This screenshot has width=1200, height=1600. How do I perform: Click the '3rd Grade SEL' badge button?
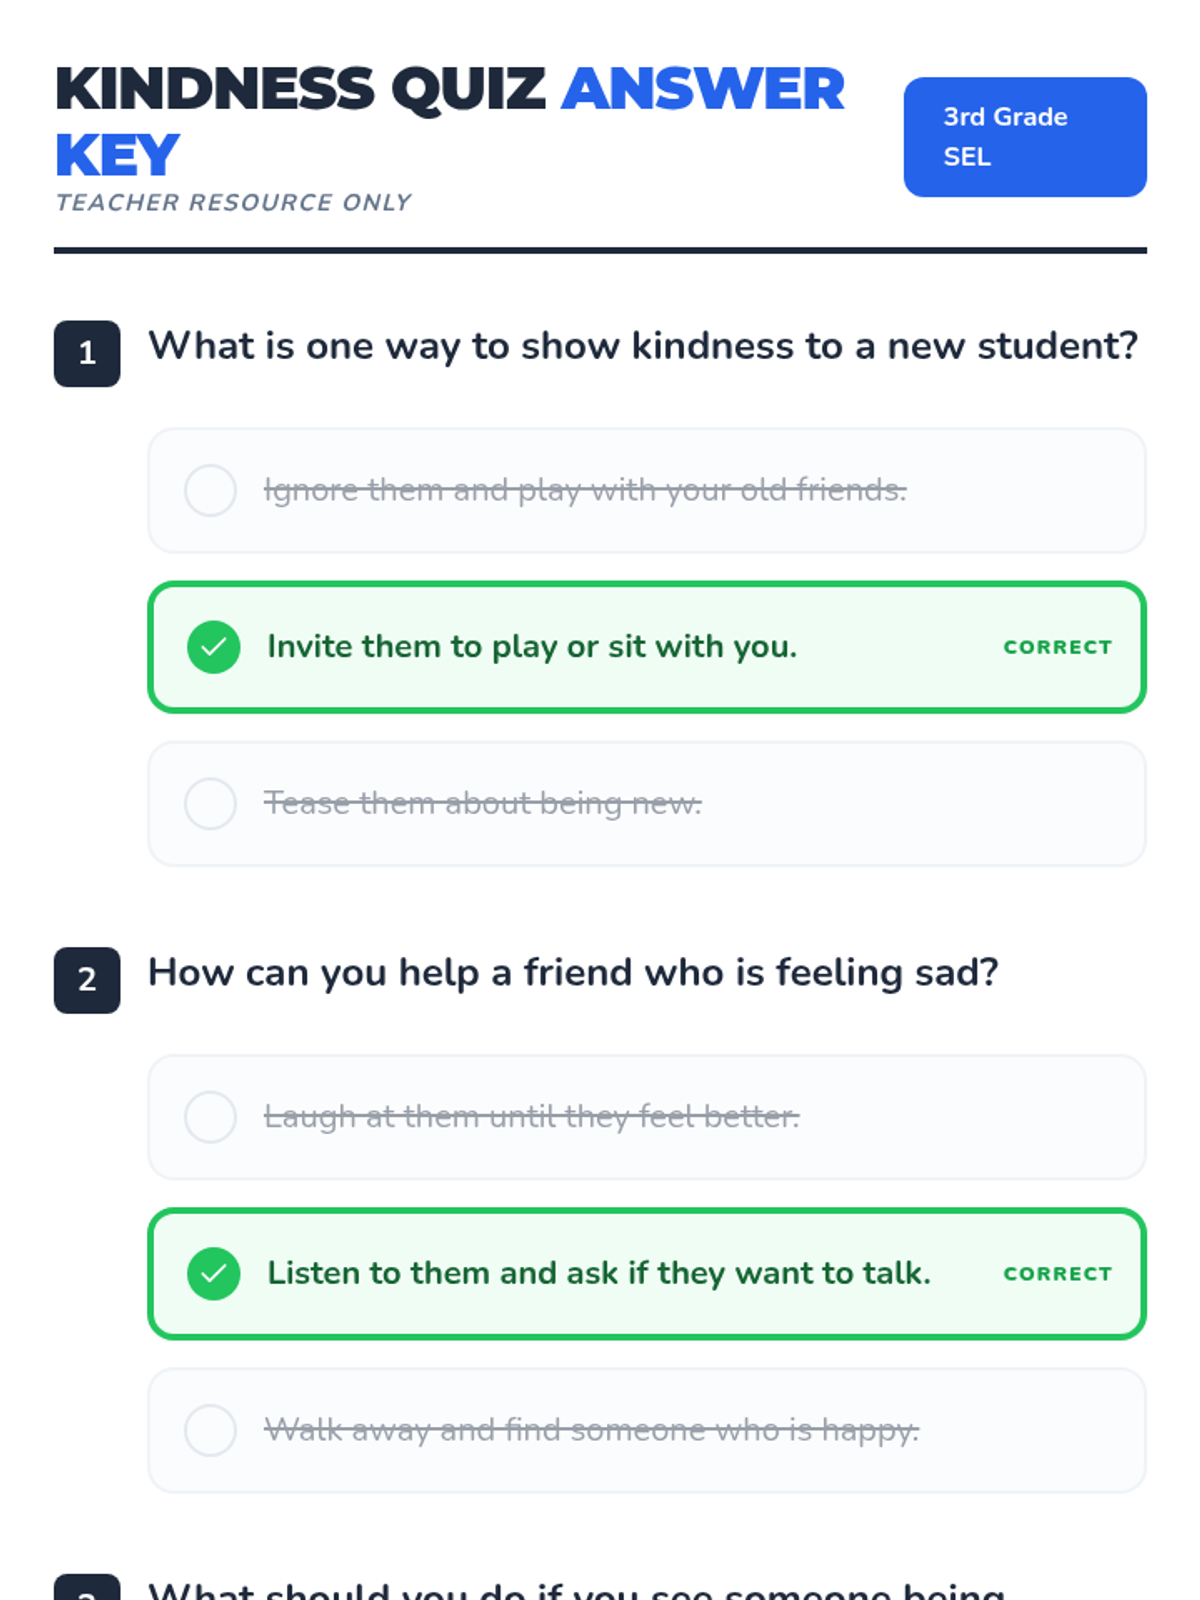tap(1024, 137)
